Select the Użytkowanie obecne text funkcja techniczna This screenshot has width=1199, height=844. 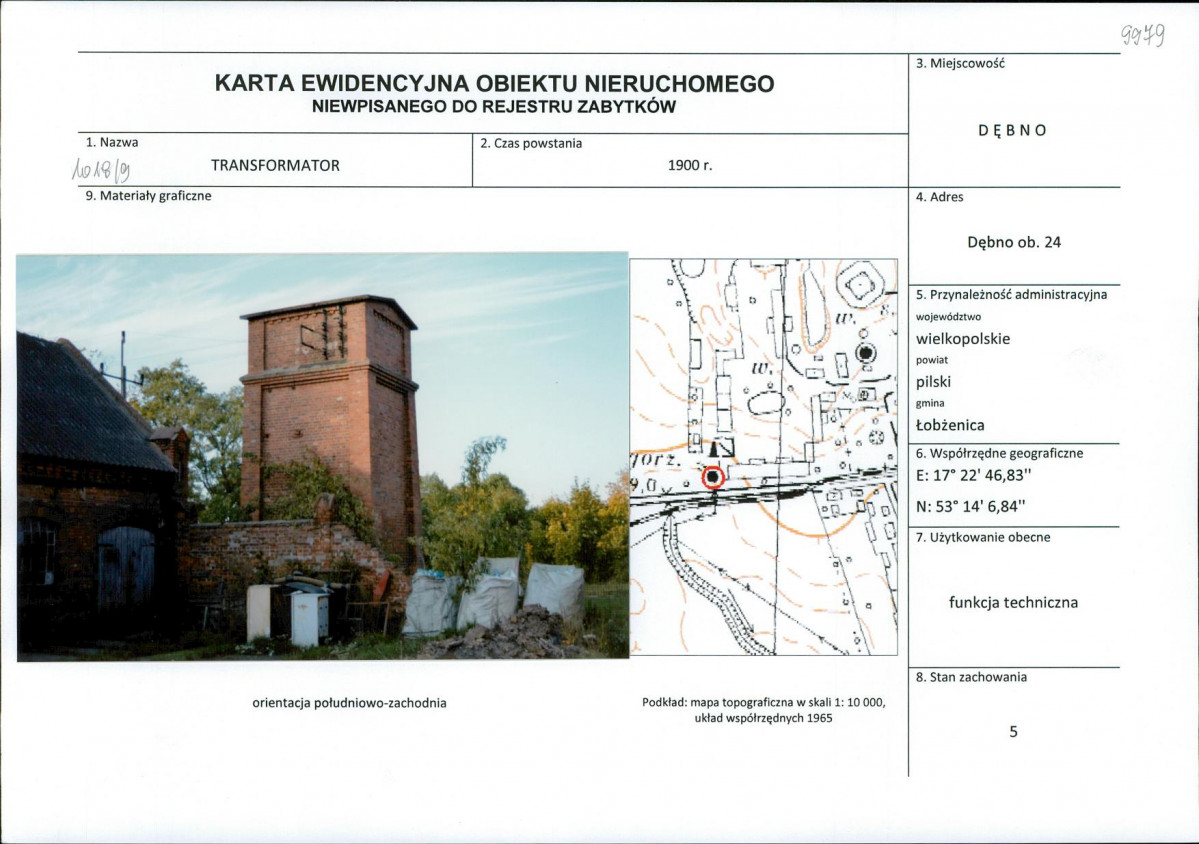coord(1016,603)
